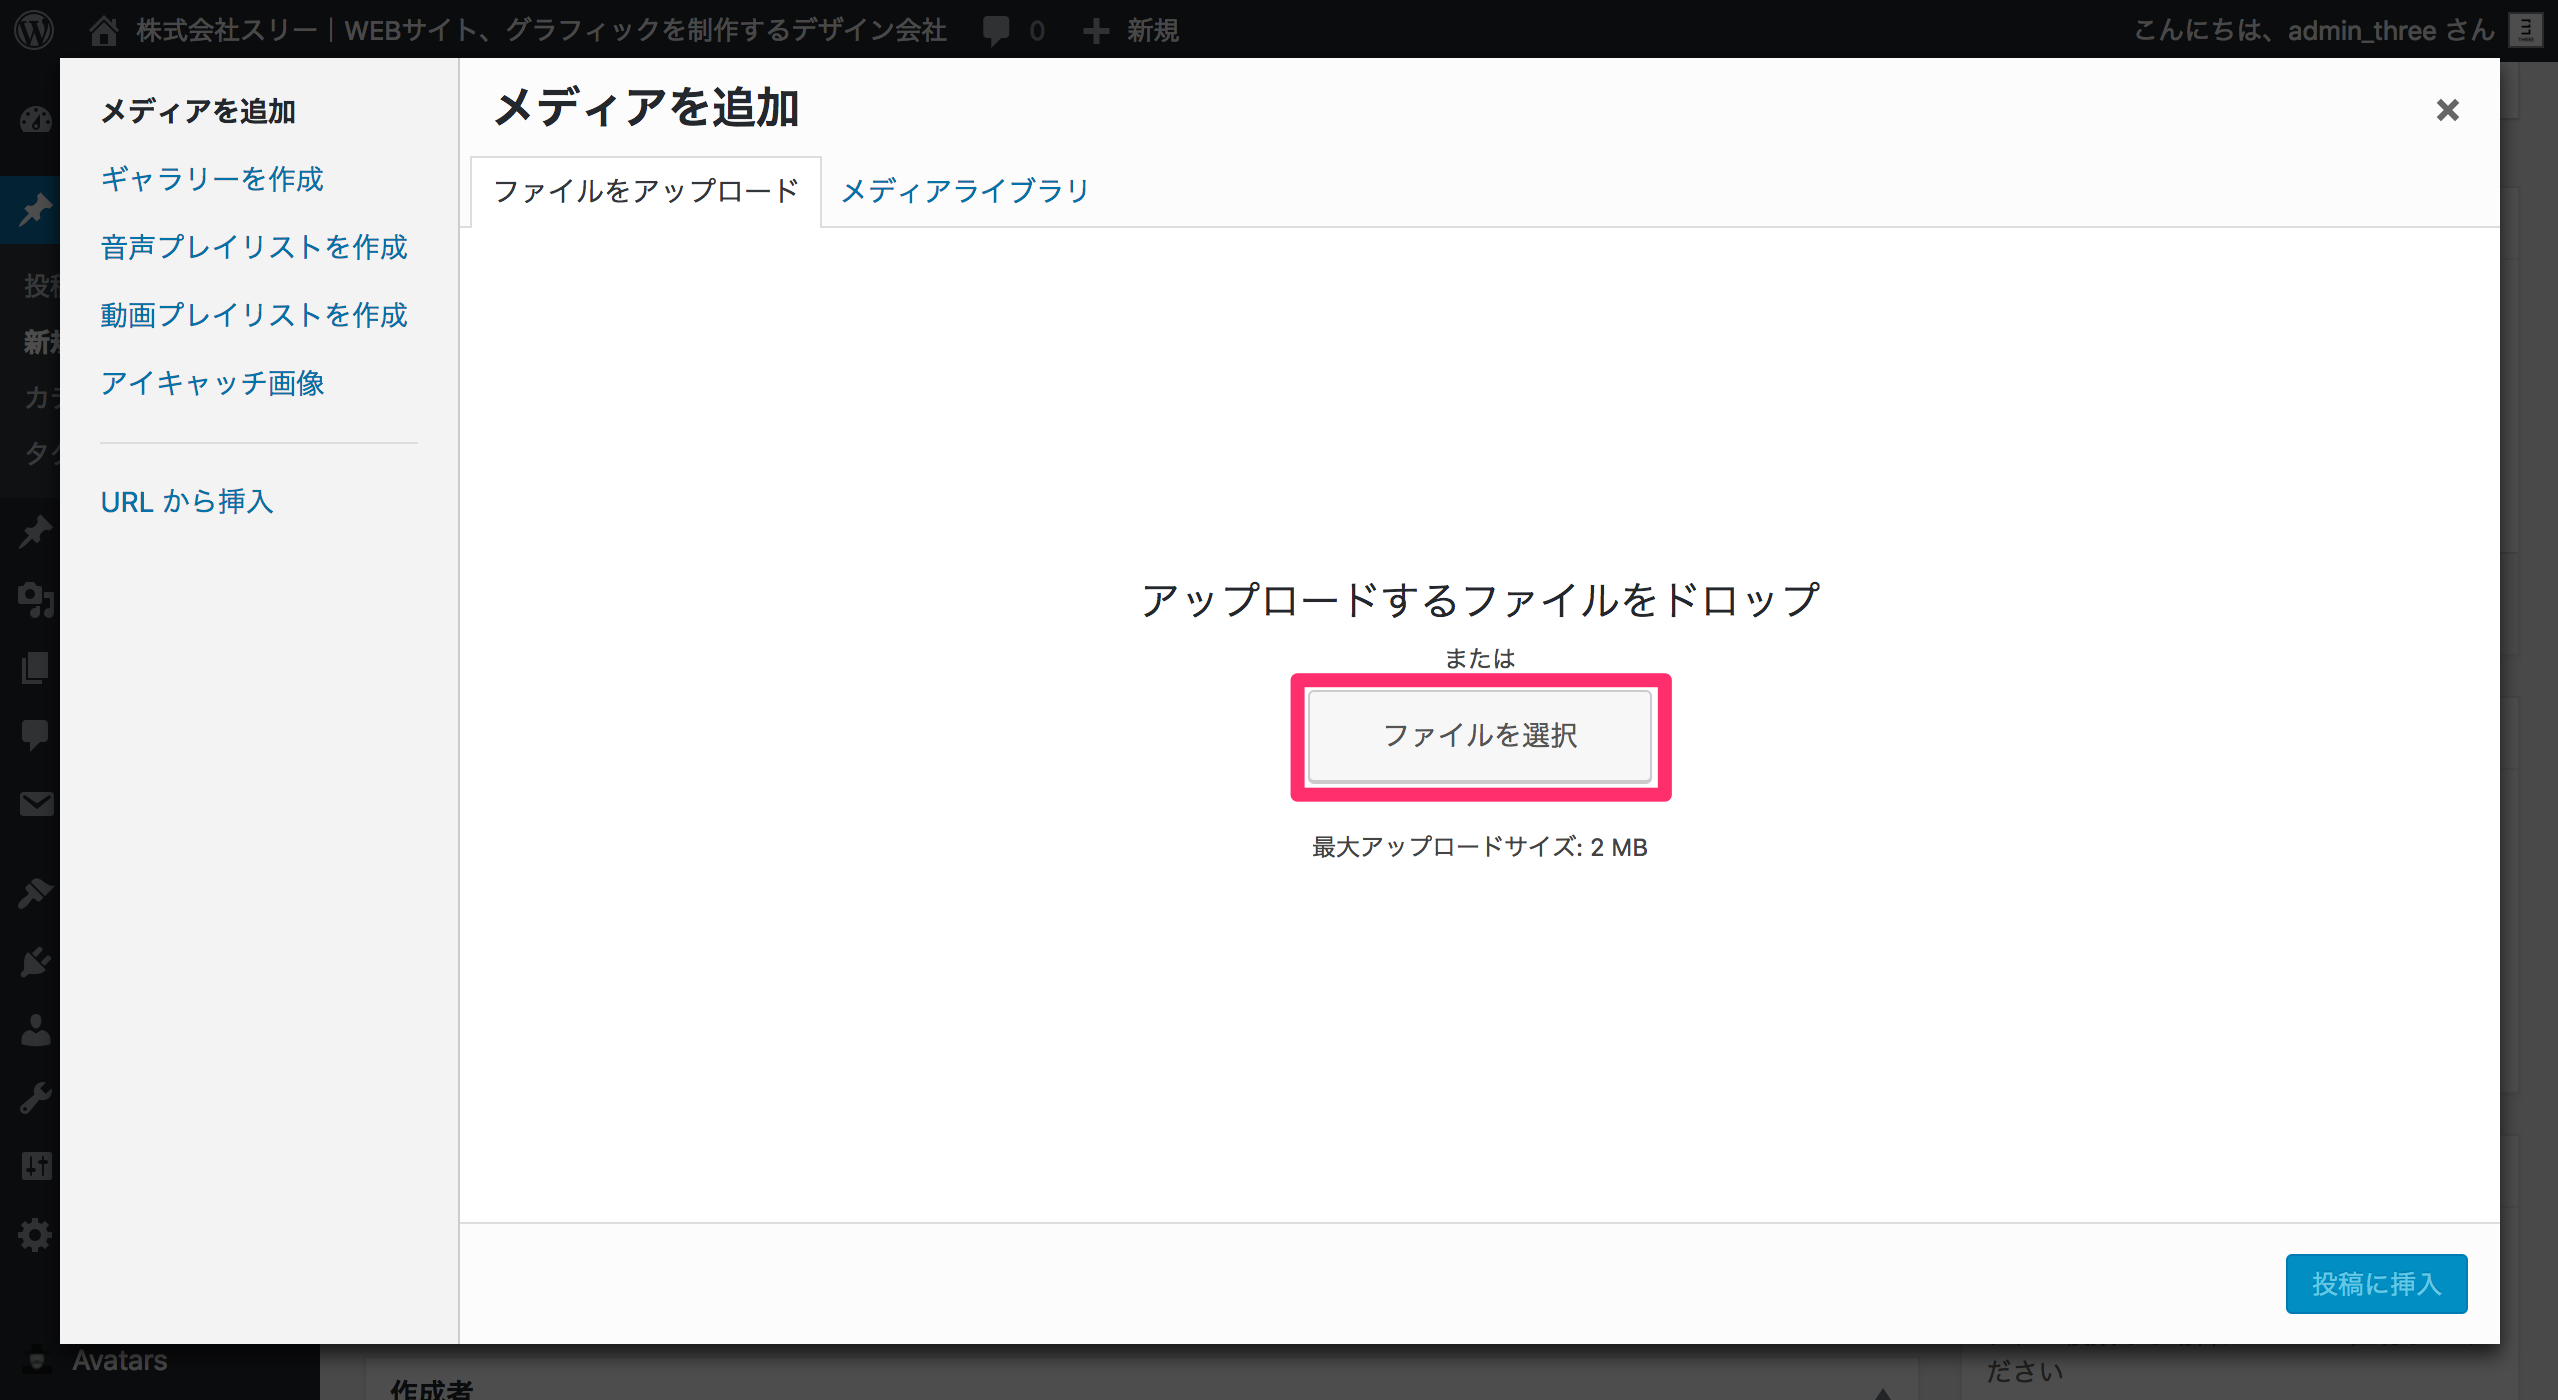Open the settings gear sidebar icon
This screenshot has width=2558, height=1400.
tap(35, 1235)
